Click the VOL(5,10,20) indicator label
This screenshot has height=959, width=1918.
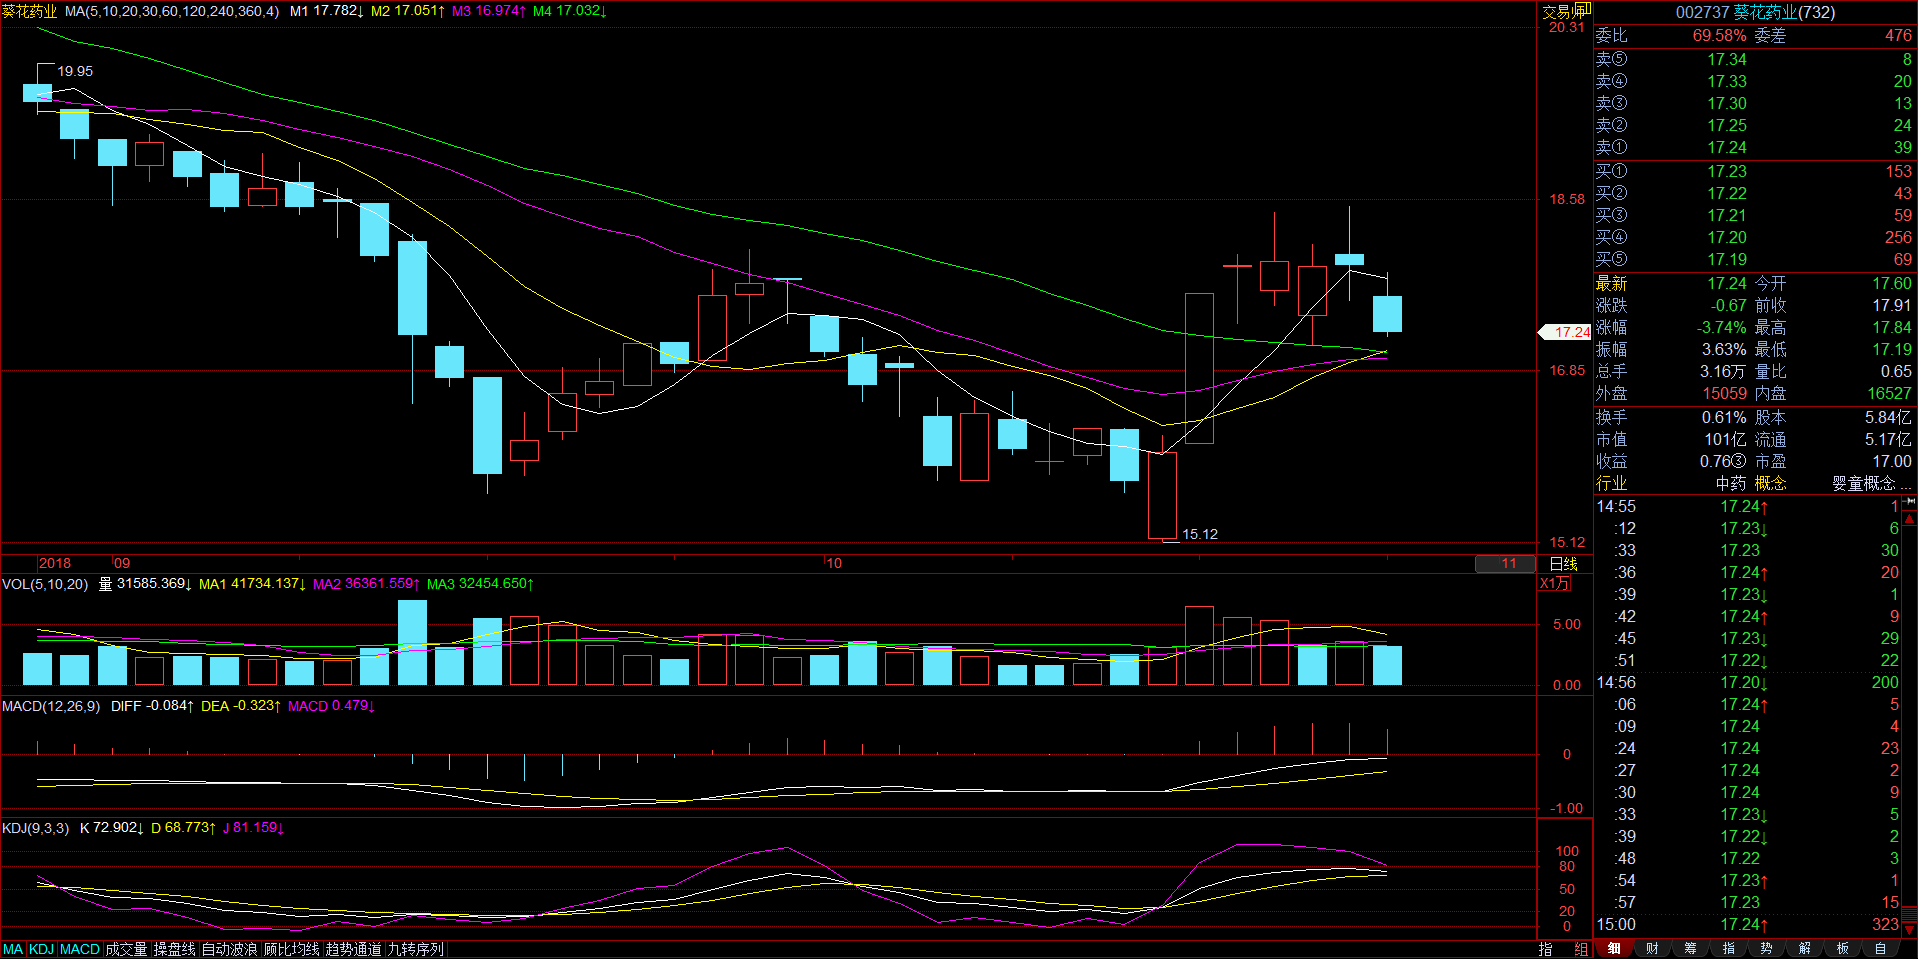click(x=45, y=584)
